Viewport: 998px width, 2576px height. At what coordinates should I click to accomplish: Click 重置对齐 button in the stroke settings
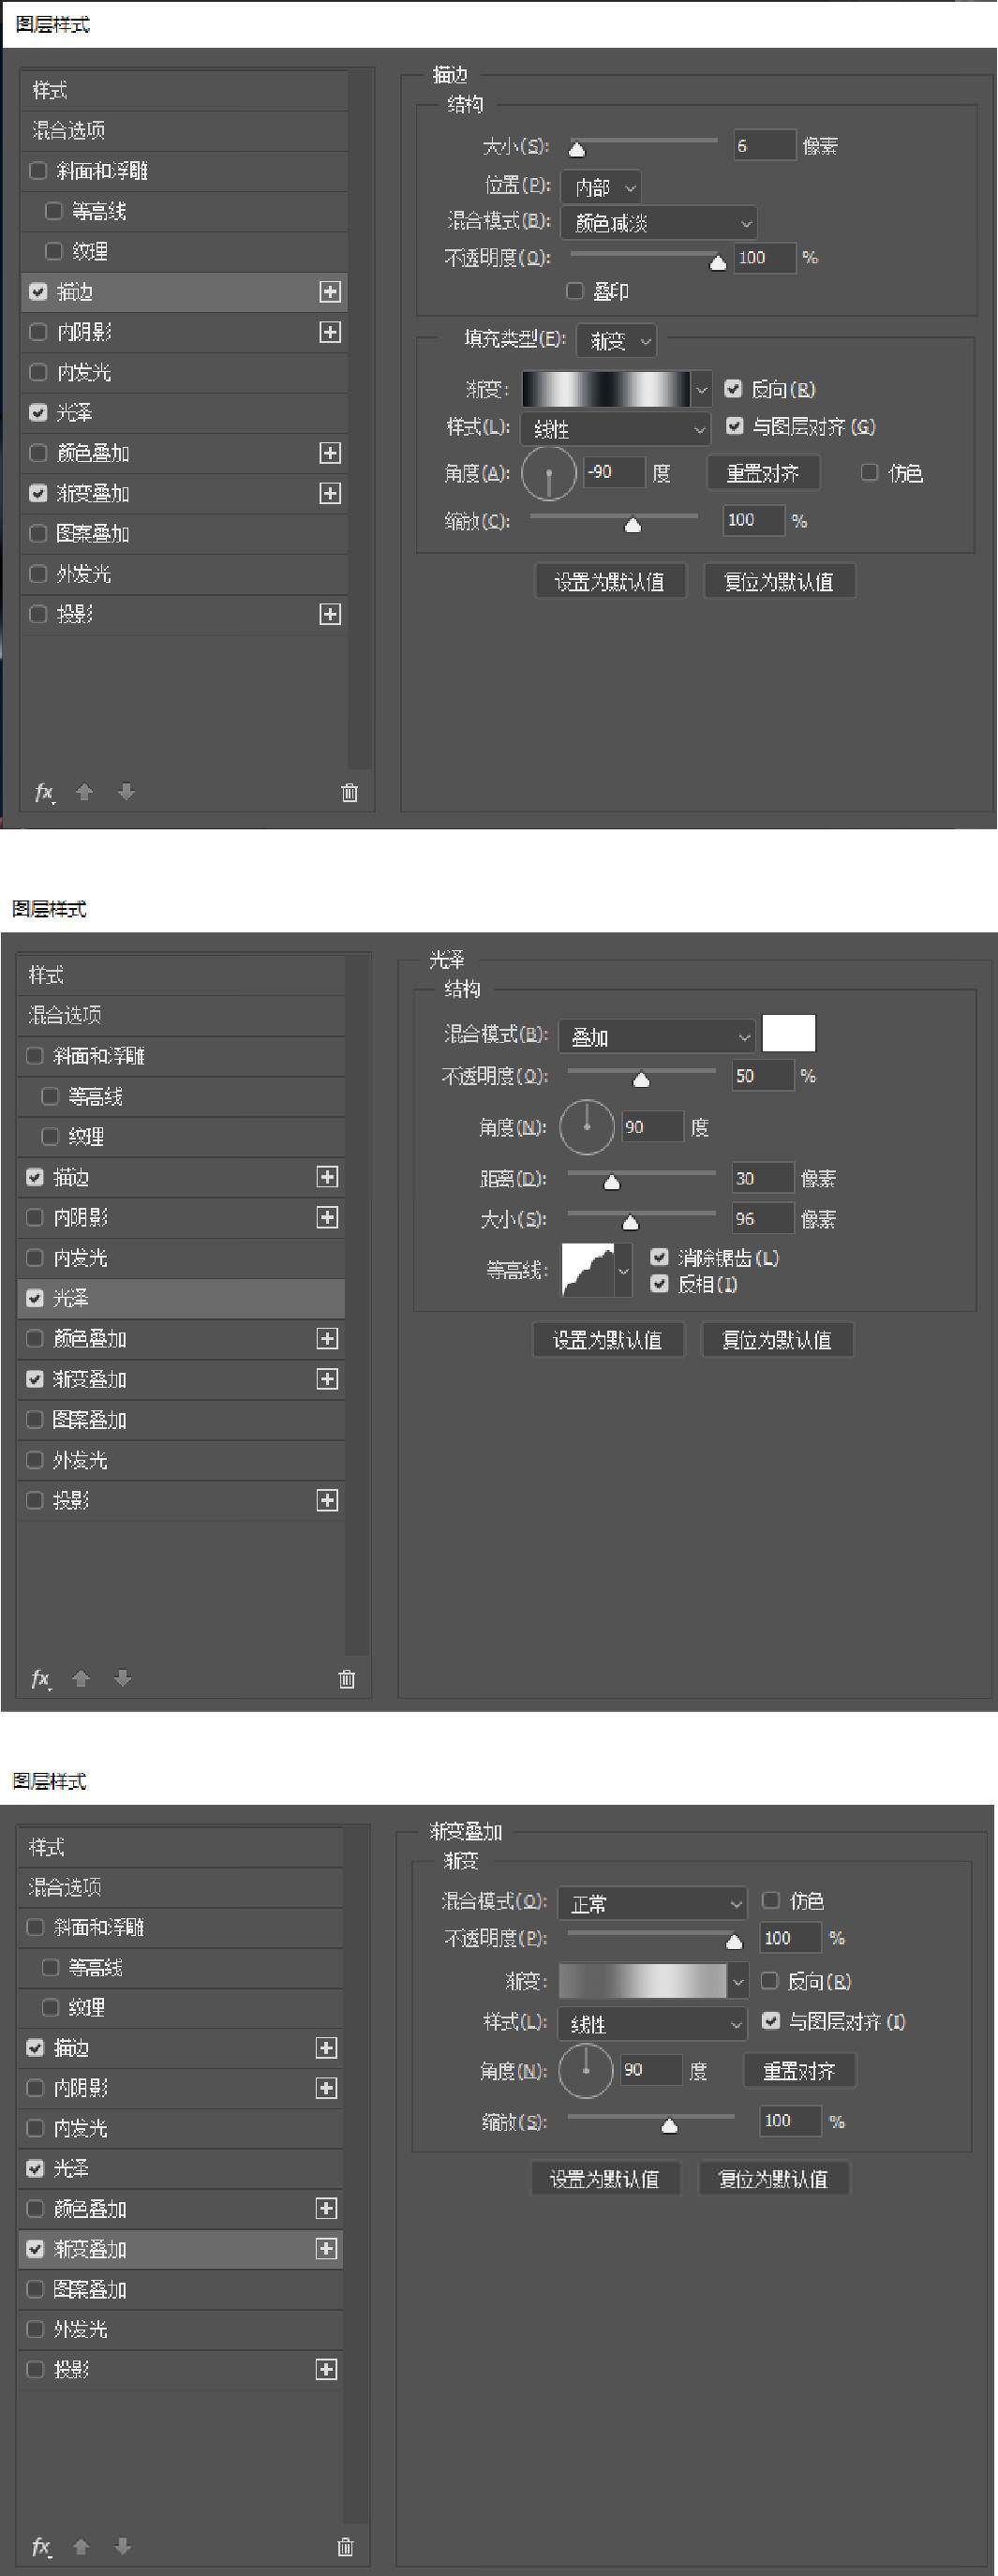pyautogui.click(x=763, y=473)
